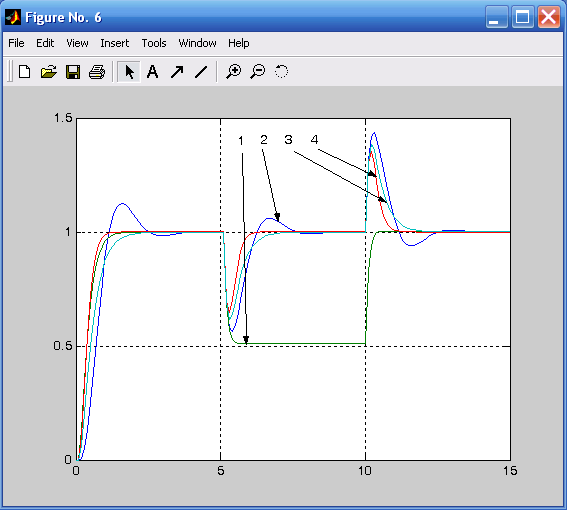Open a file with the folder icon
This screenshot has width=567, height=510.
48,72
